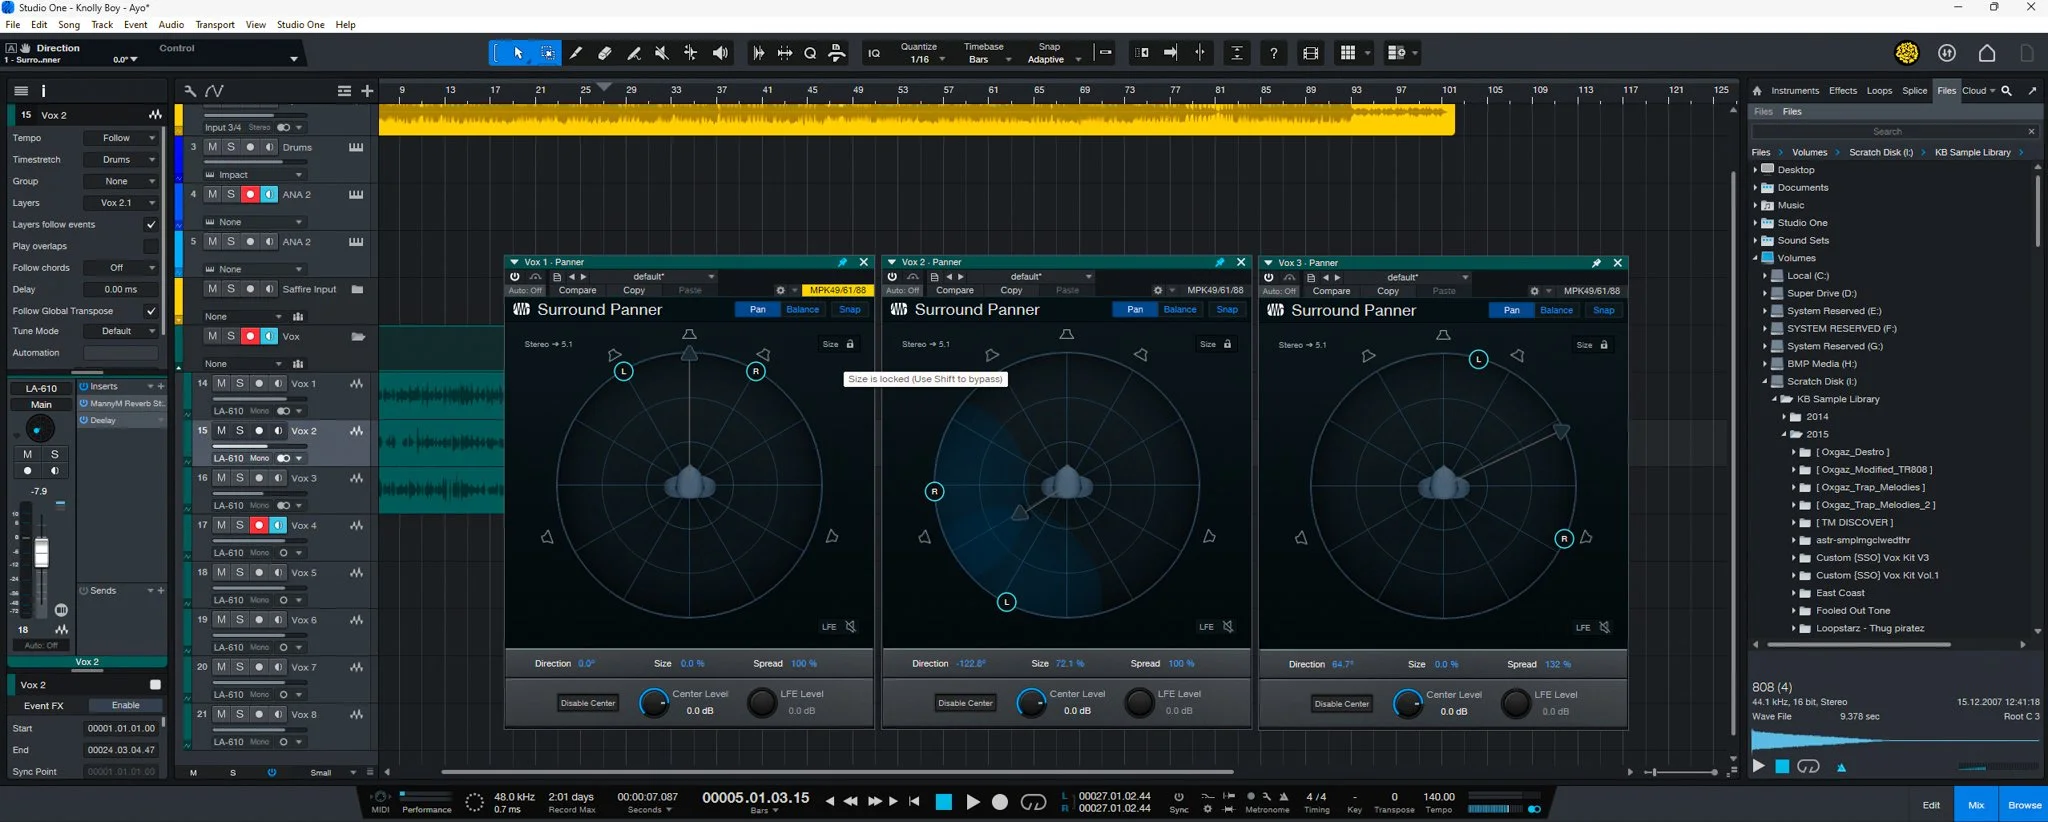Open the Edit view button

1931,805
